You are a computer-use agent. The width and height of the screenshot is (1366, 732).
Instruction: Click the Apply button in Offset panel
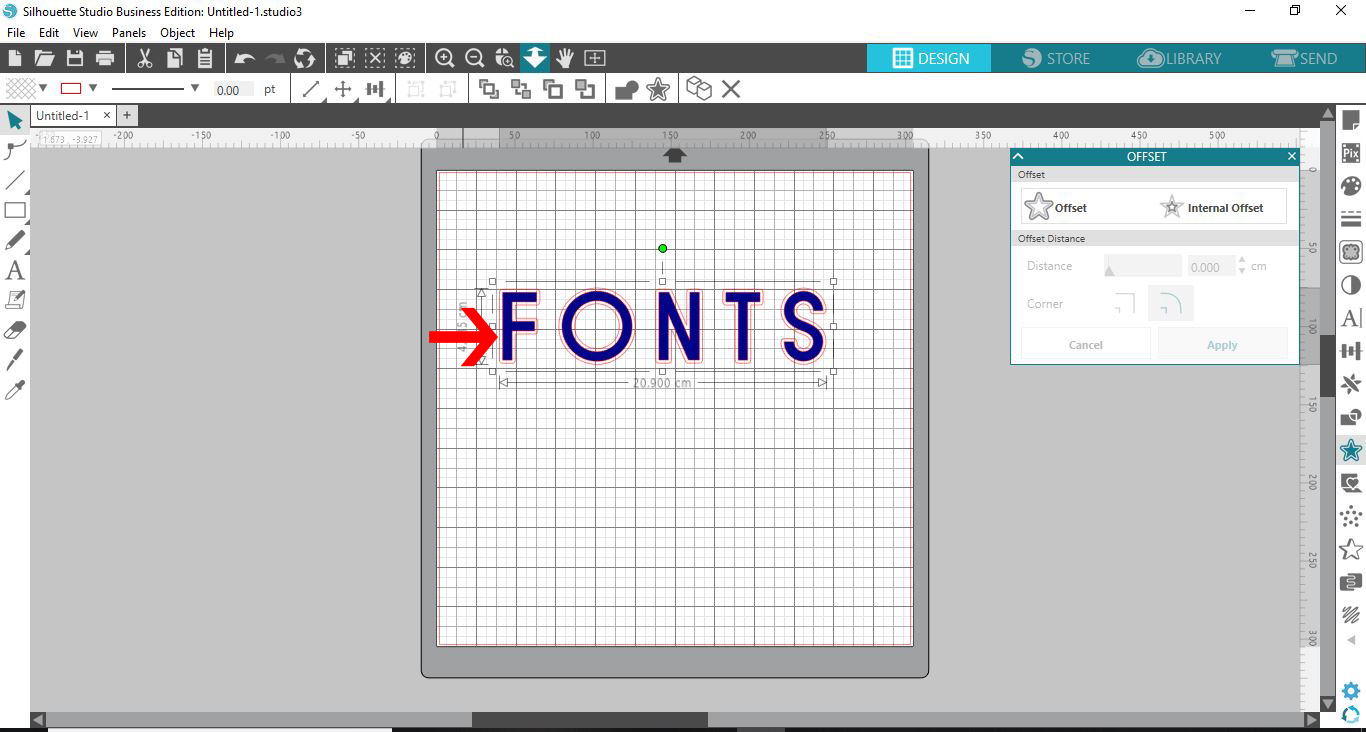[x=1222, y=344]
